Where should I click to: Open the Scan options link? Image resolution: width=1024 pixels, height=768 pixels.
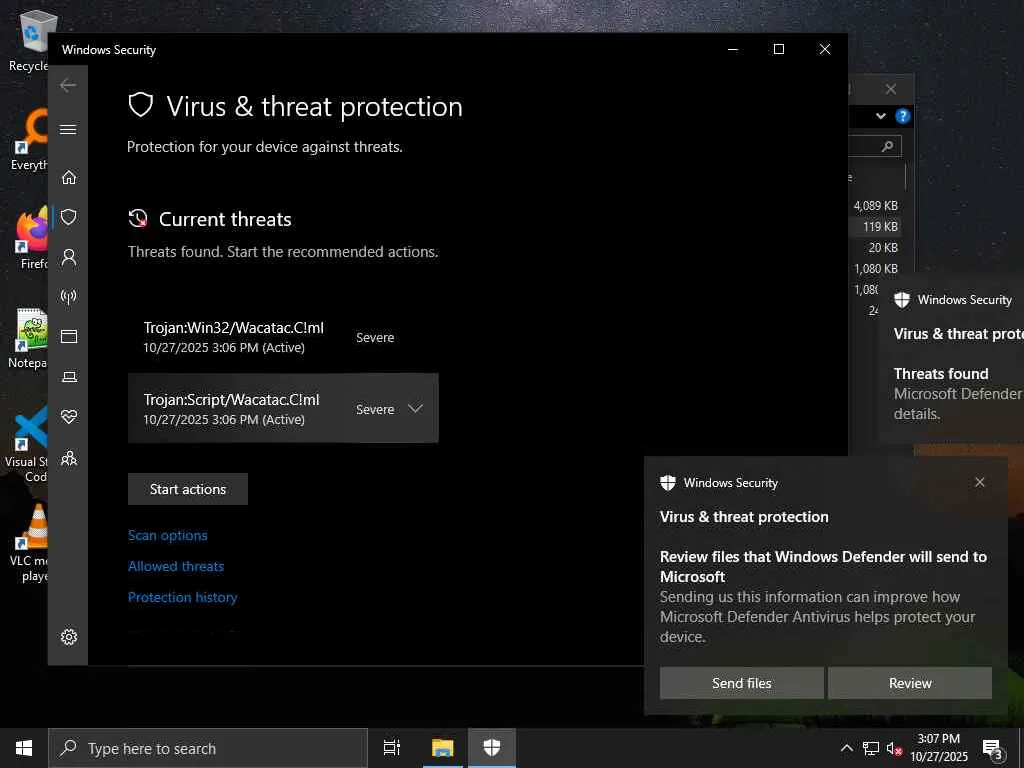(168, 536)
